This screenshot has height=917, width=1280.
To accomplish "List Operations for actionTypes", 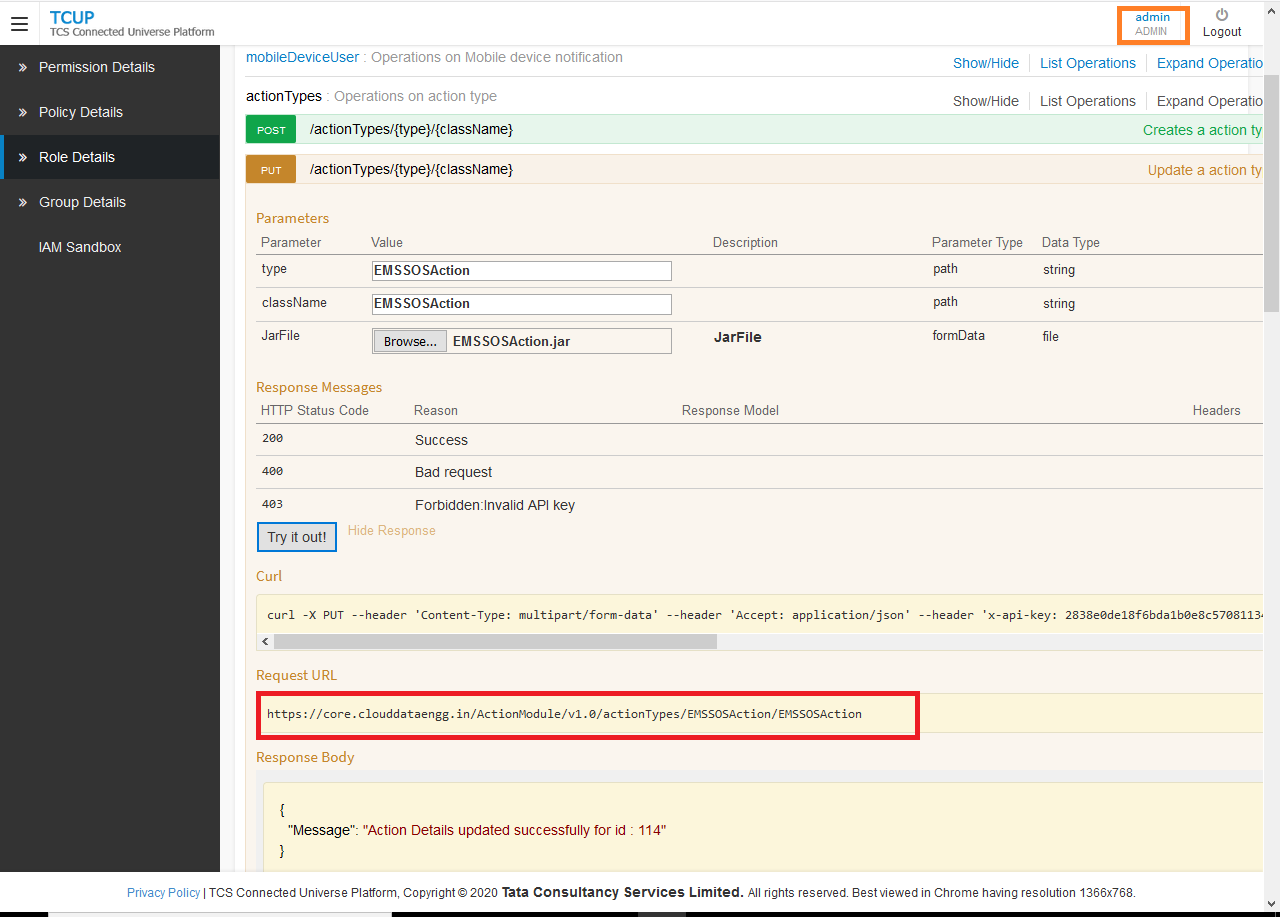I will click(x=1088, y=101).
